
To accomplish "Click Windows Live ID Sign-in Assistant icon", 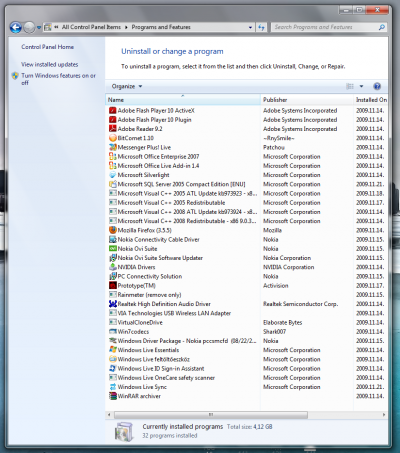I will pyautogui.click(x=113, y=369).
